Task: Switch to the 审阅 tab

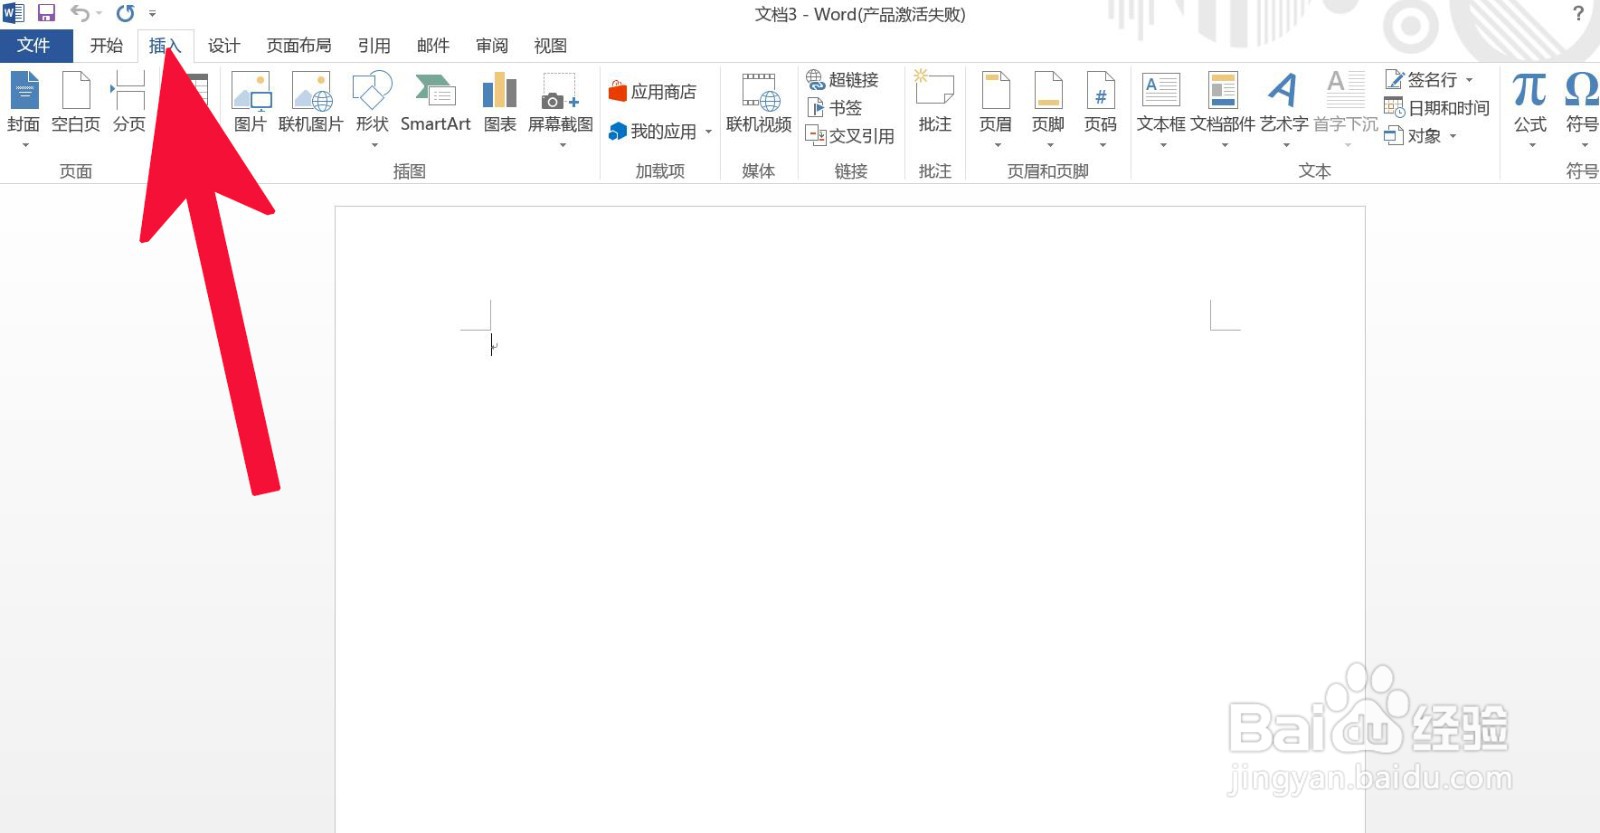Action: [x=492, y=46]
